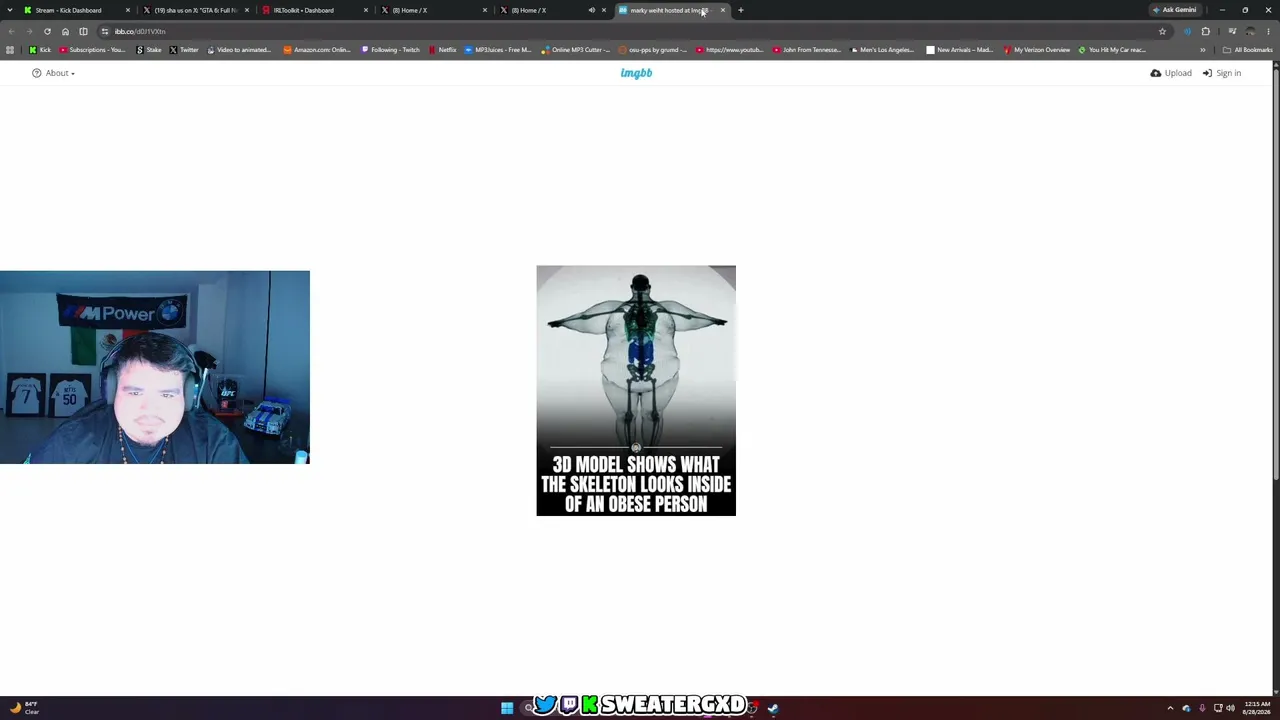Open a new browser tab
Viewport: 1280px width, 720px height.
pos(740,10)
